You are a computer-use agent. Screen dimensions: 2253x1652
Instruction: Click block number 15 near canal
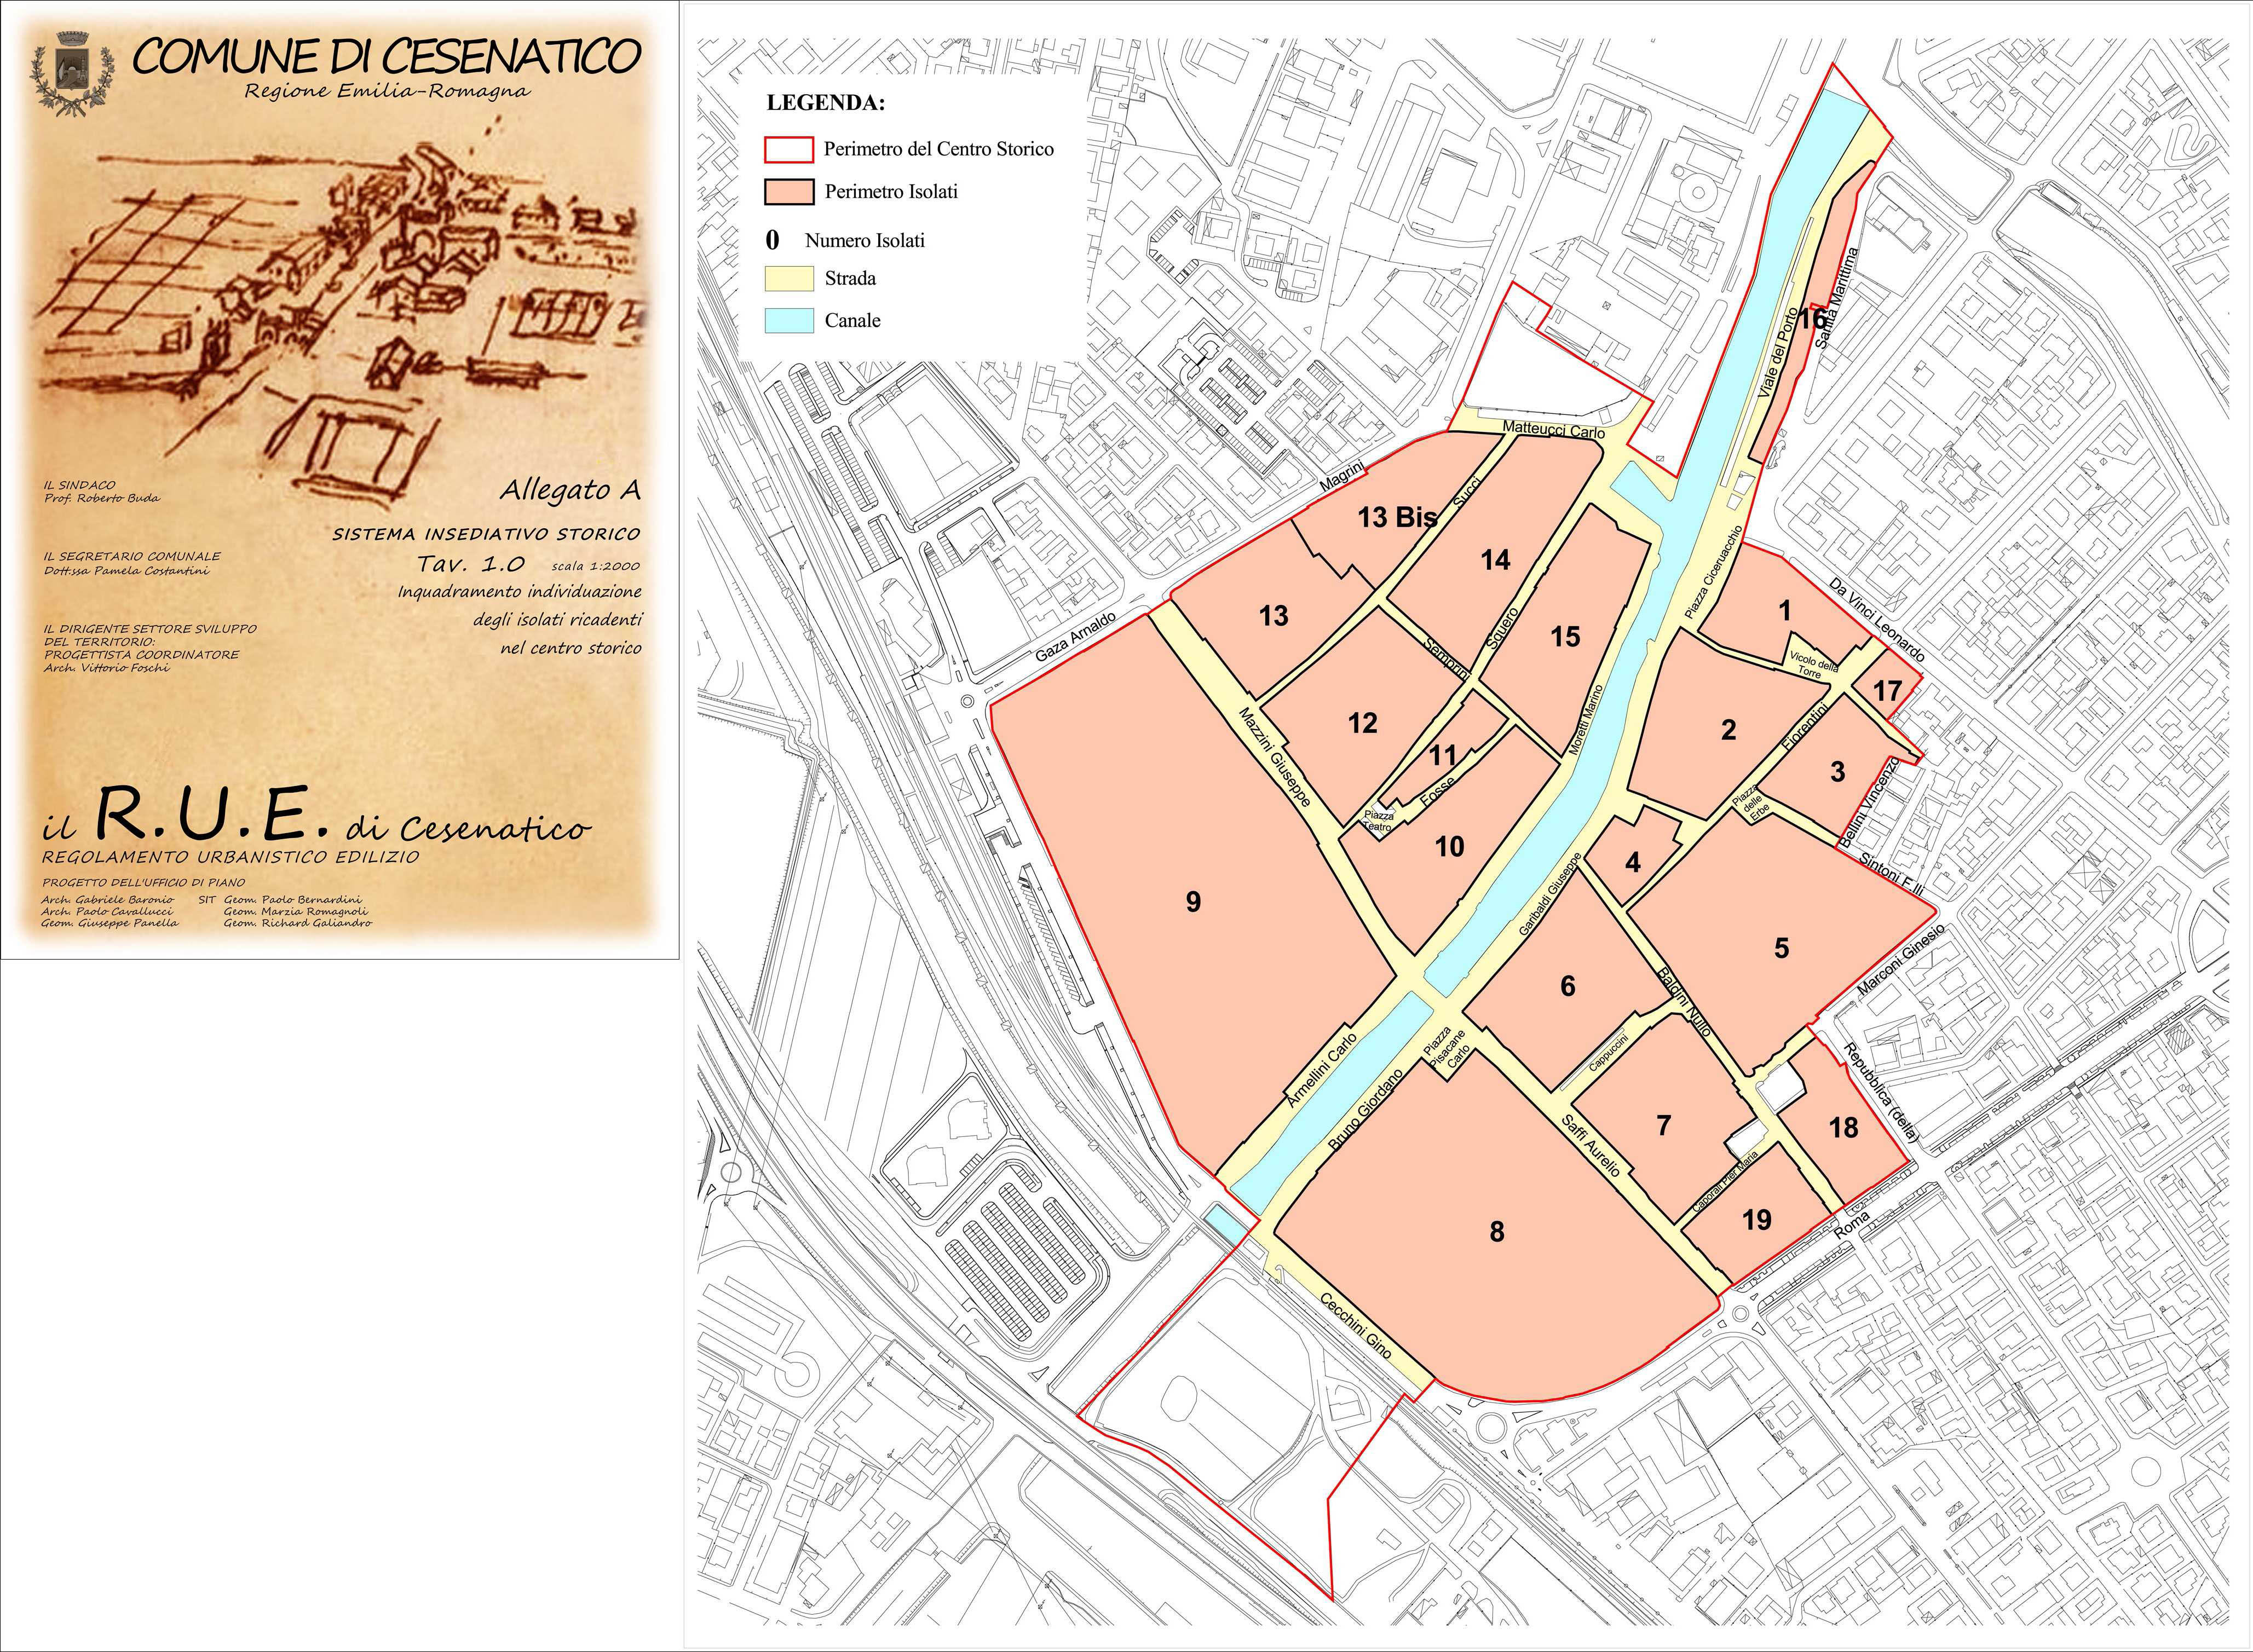tap(1565, 636)
